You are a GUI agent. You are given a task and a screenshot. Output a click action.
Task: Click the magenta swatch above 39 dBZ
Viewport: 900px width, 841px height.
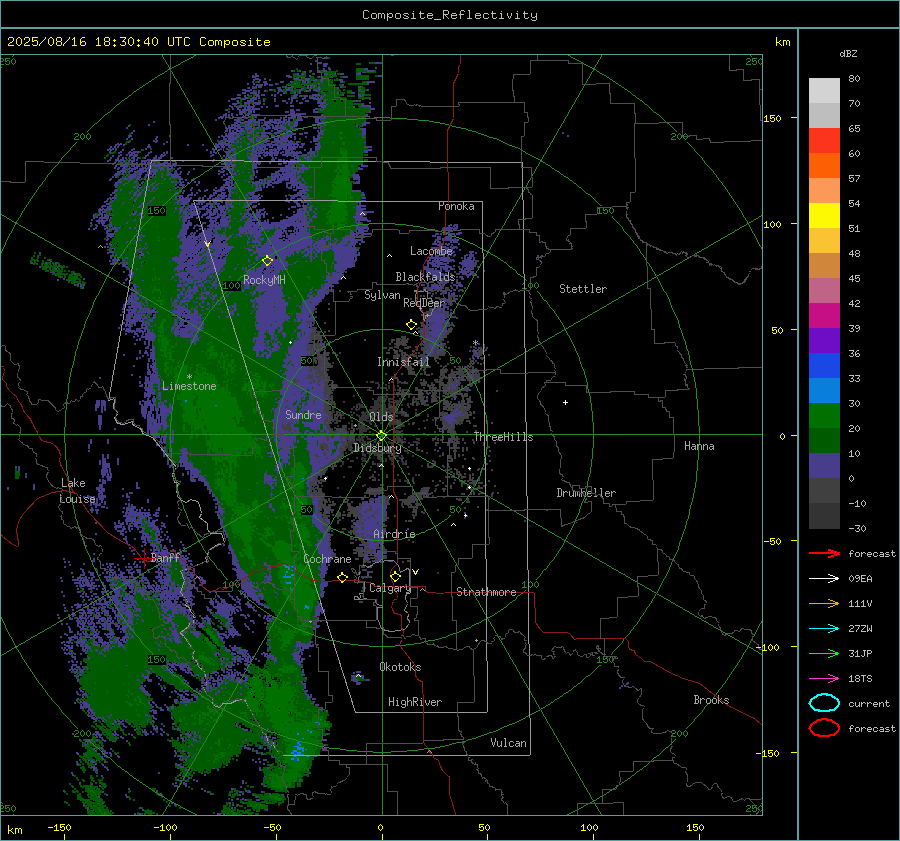(824, 316)
